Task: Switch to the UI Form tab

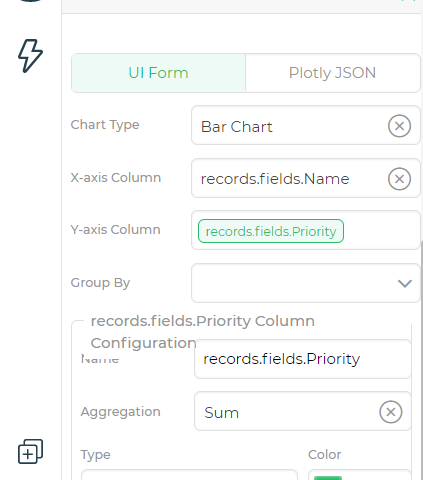Action: tap(158, 73)
